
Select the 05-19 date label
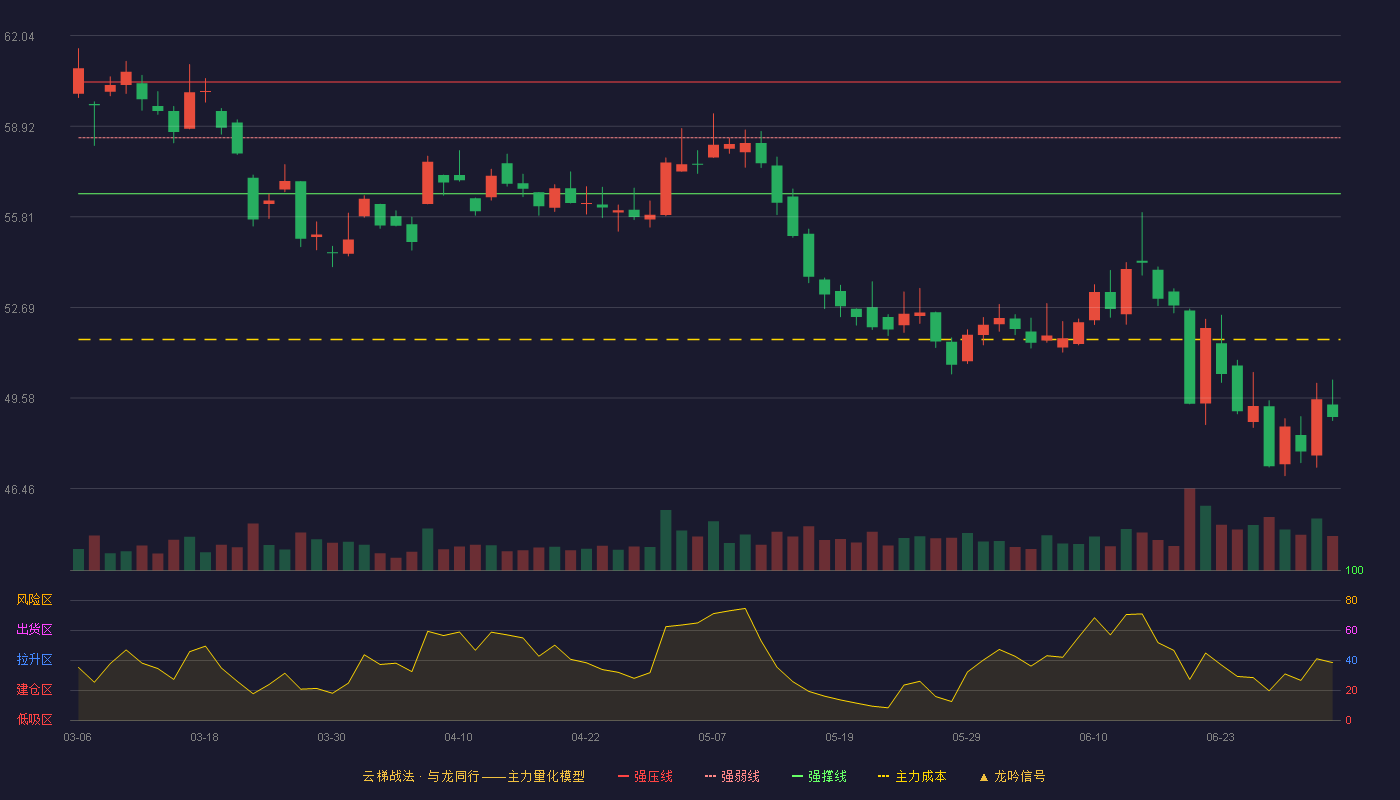[x=839, y=737]
